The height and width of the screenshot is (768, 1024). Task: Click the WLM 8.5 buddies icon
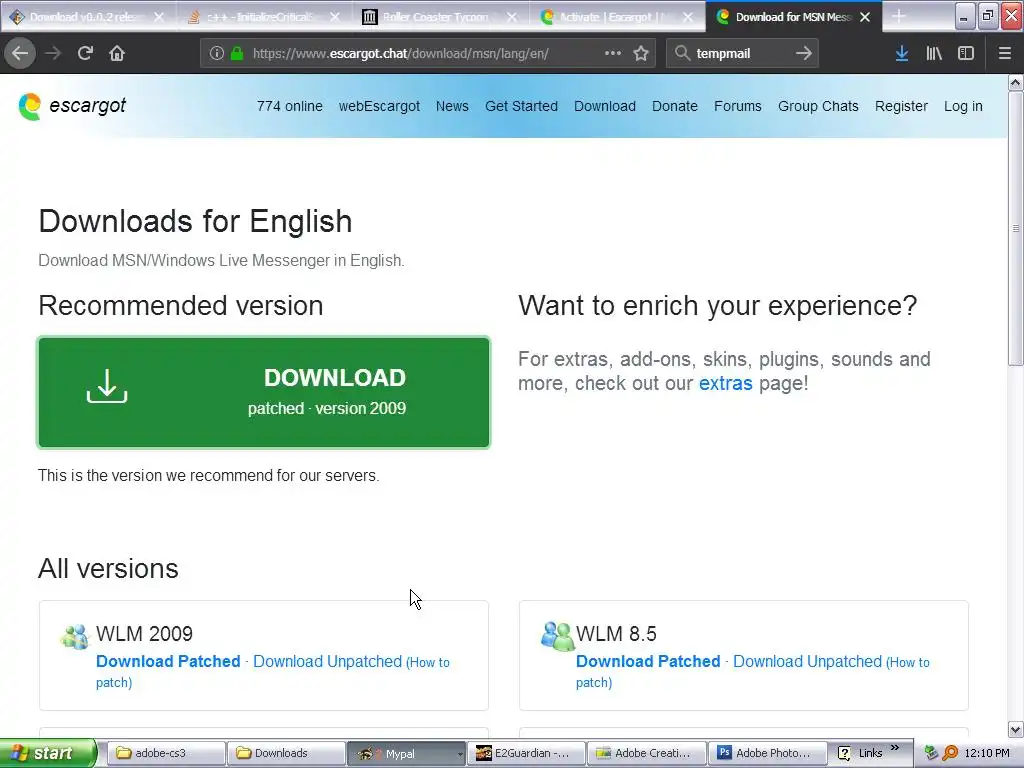coord(557,635)
